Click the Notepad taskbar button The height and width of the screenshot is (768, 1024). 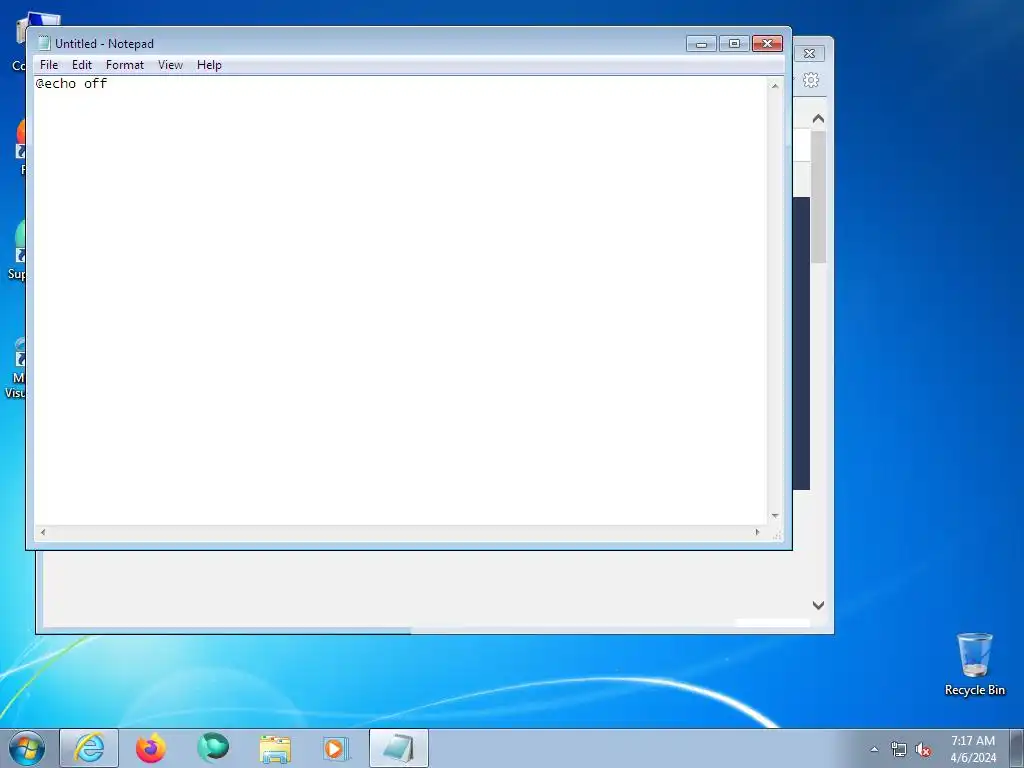(399, 748)
